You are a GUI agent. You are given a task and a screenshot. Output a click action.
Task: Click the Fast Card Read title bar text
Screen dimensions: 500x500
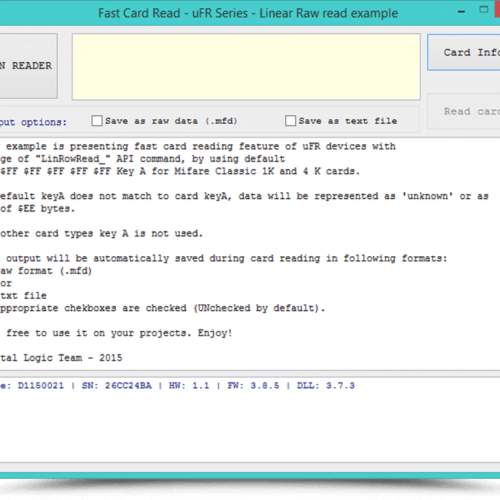click(x=248, y=13)
